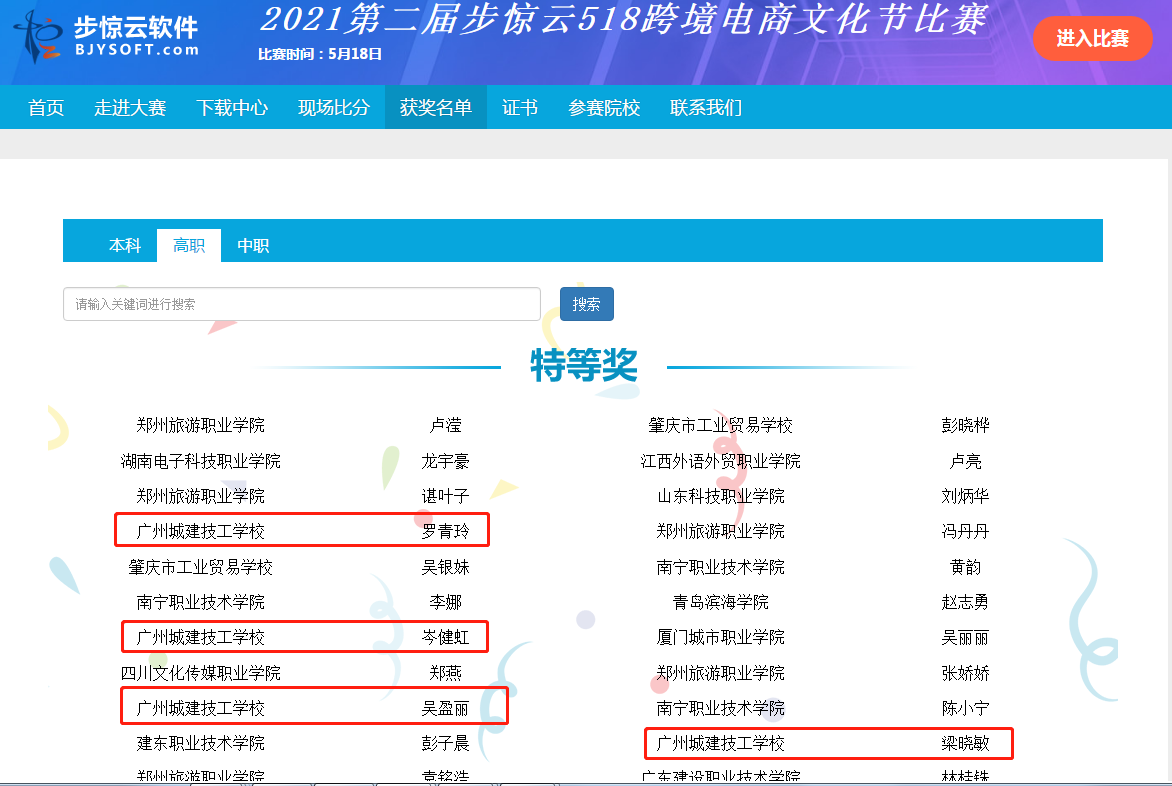The height and width of the screenshot is (786, 1172).
Task: Select winner name 吴丽丽
Action: (966, 637)
